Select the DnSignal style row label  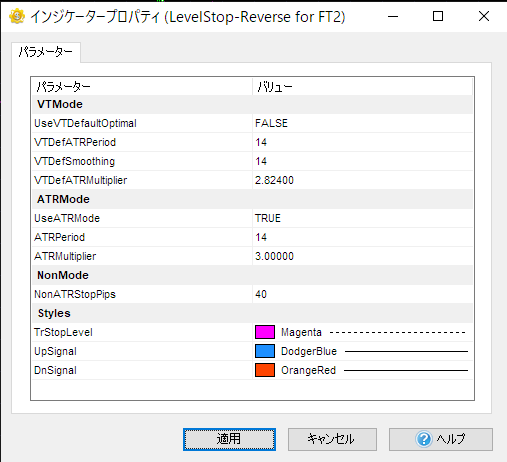pyautogui.click(x=55, y=370)
